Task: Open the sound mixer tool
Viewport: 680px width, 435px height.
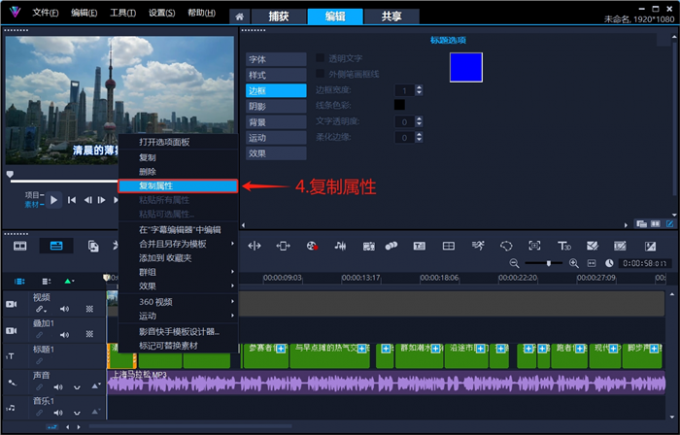Action: click(x=340, y=246)
